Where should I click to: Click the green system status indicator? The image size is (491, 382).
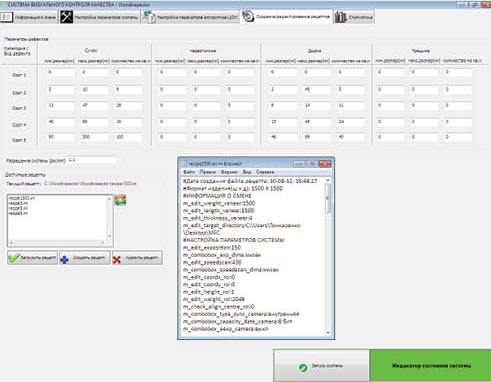(430, 366)
